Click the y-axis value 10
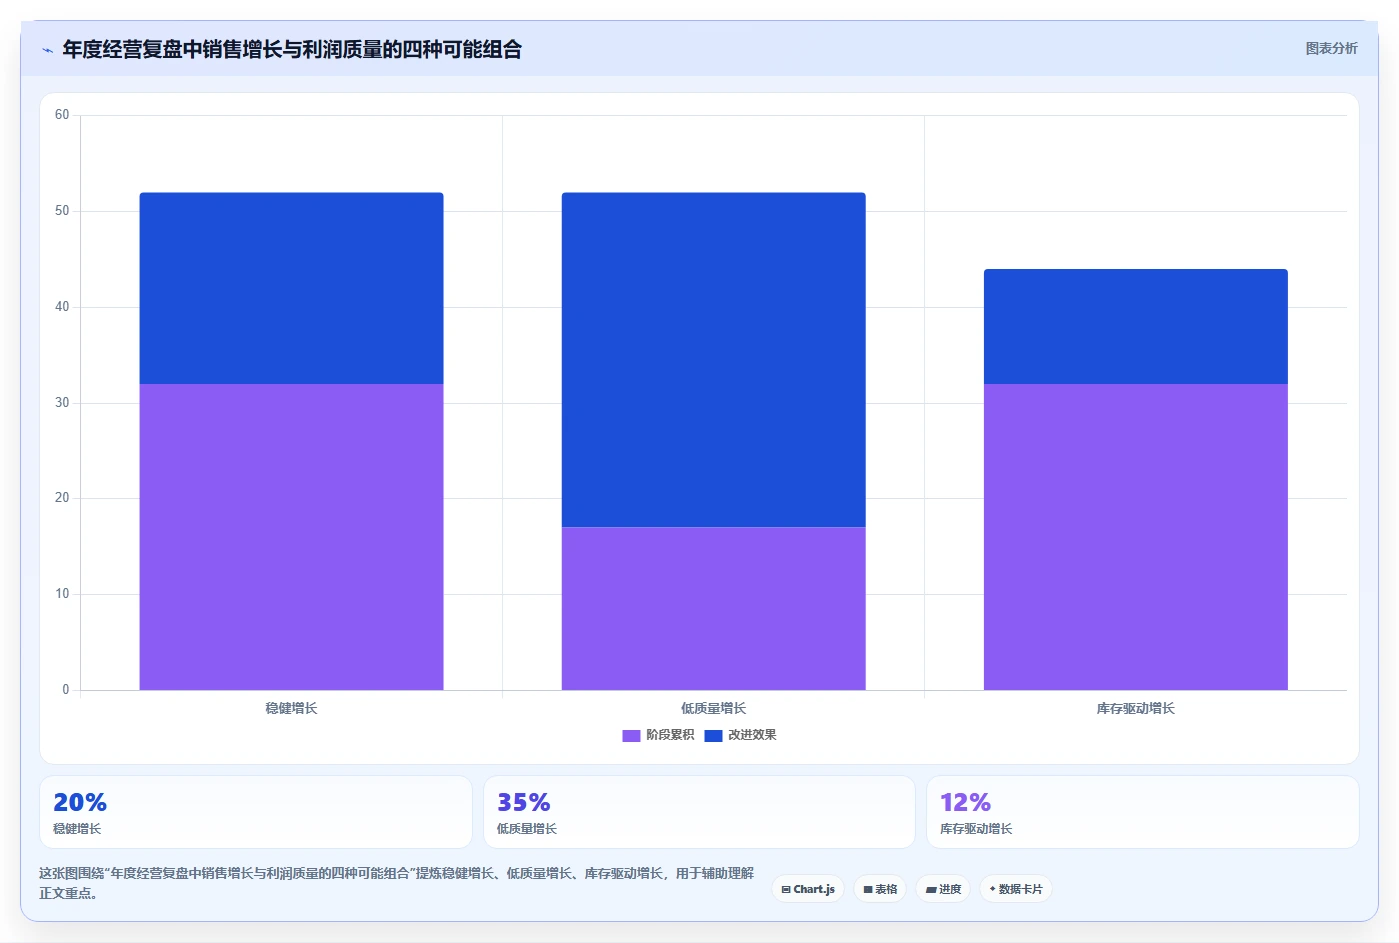This screenshot has height=943, width=1399. point(62,594)
